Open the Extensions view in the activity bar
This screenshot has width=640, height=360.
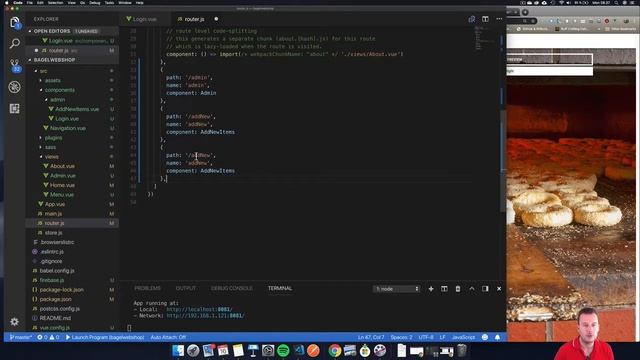coord(15,109)
